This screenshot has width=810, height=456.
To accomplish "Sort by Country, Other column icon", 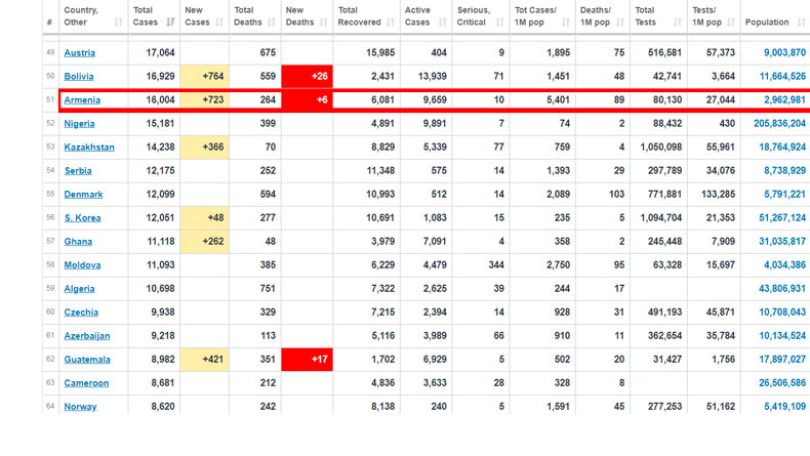I will coord(118,22).
